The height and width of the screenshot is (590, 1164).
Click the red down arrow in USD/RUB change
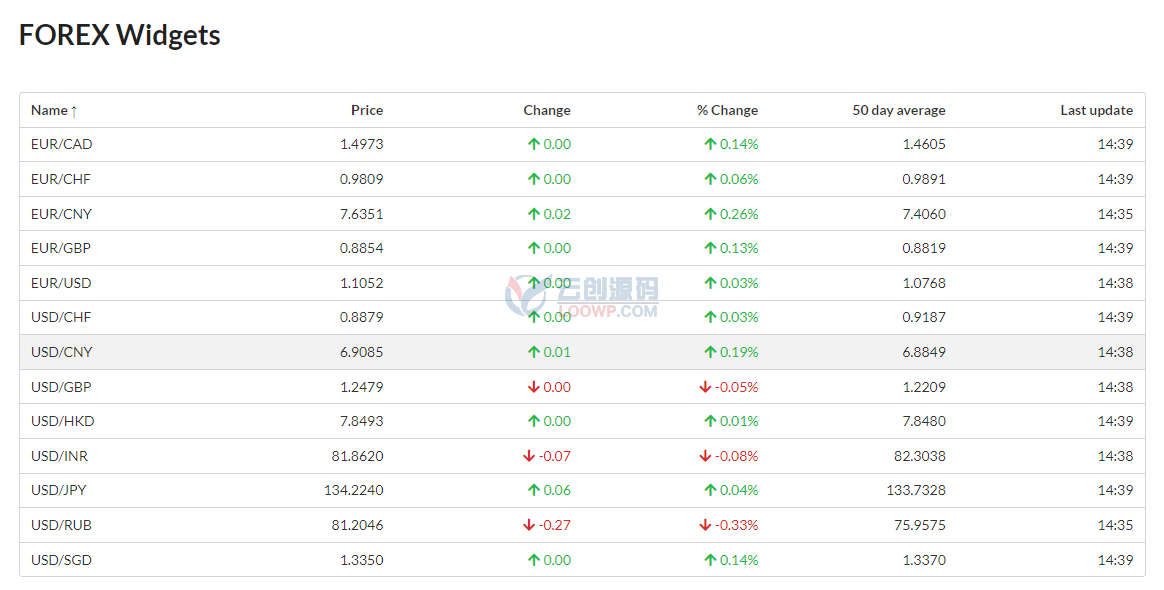529,525
